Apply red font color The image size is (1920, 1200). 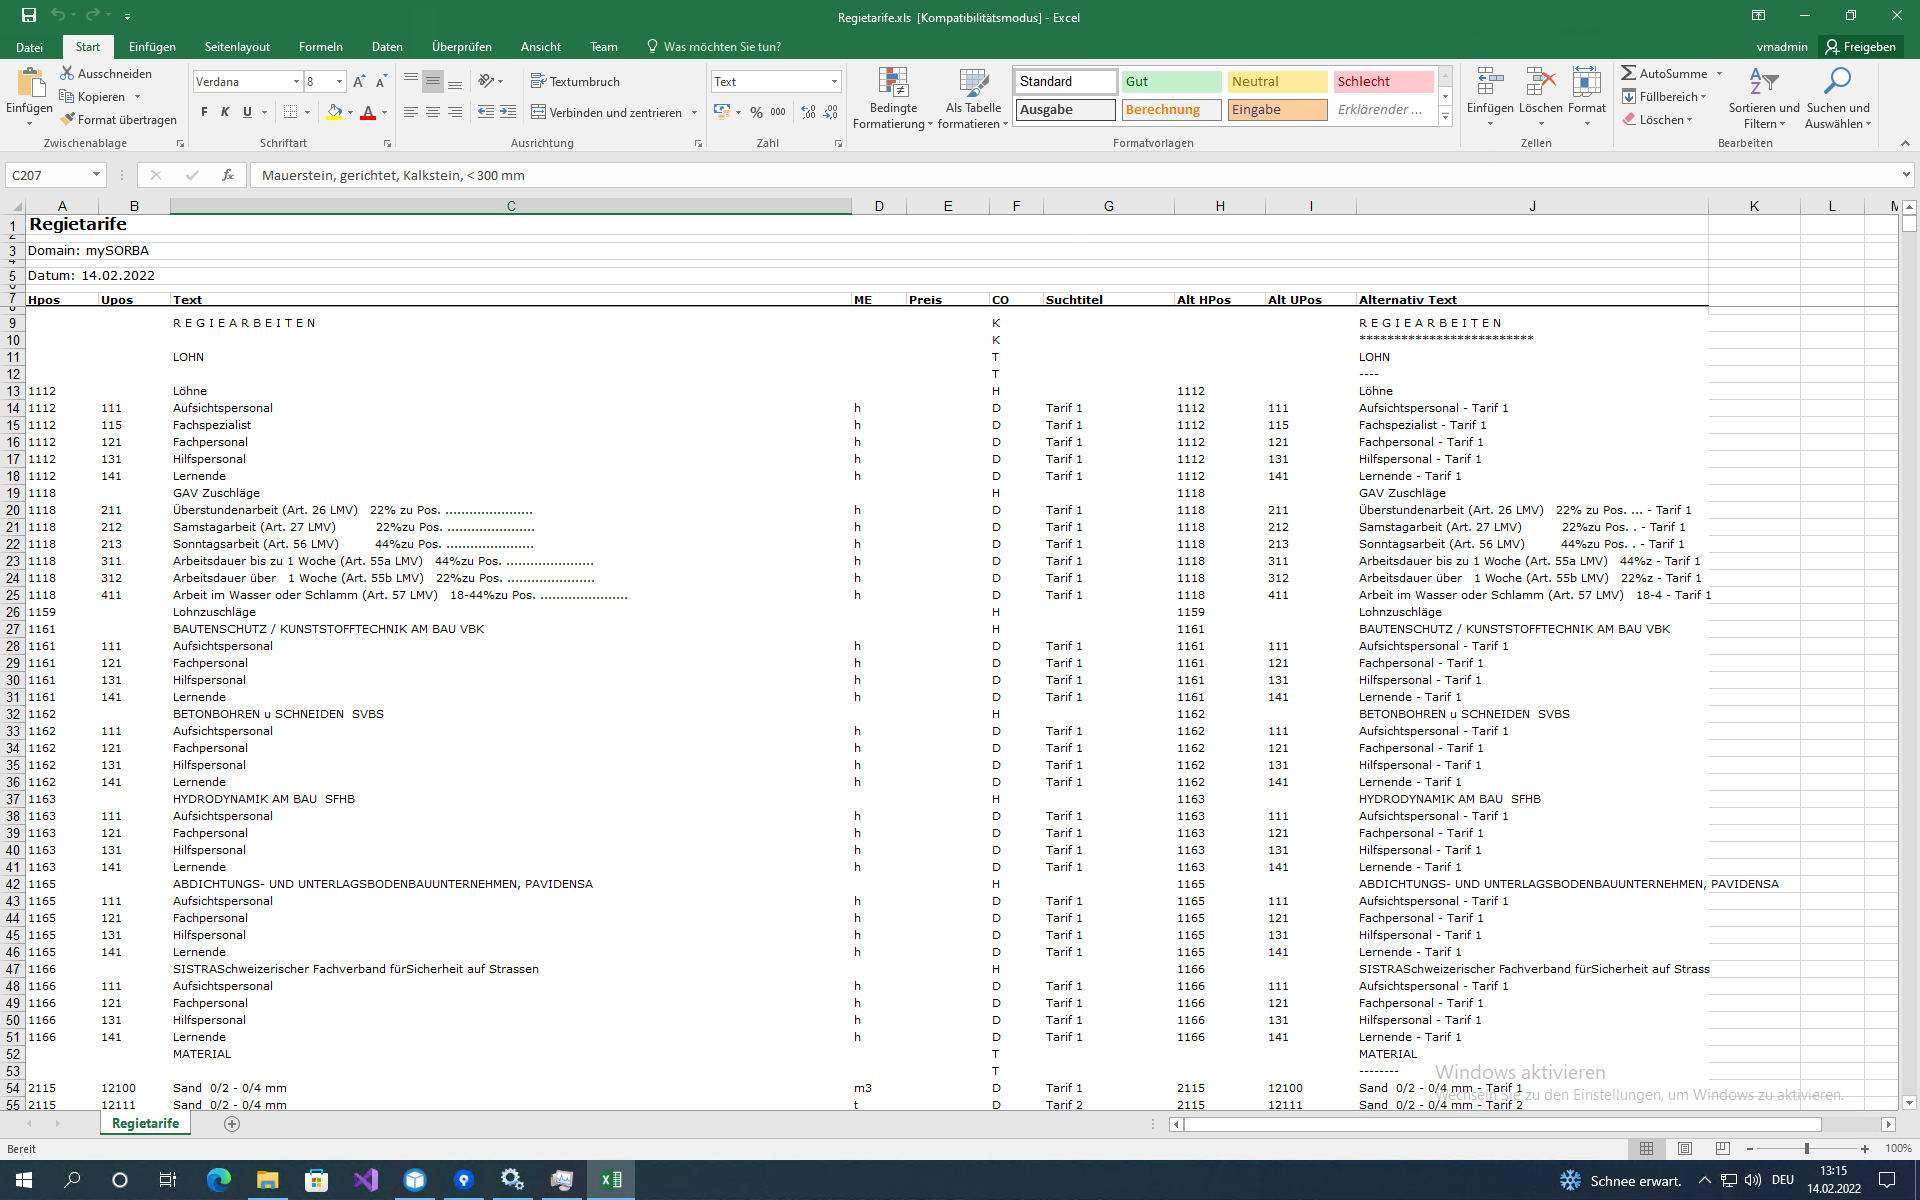tap(368, 112)
